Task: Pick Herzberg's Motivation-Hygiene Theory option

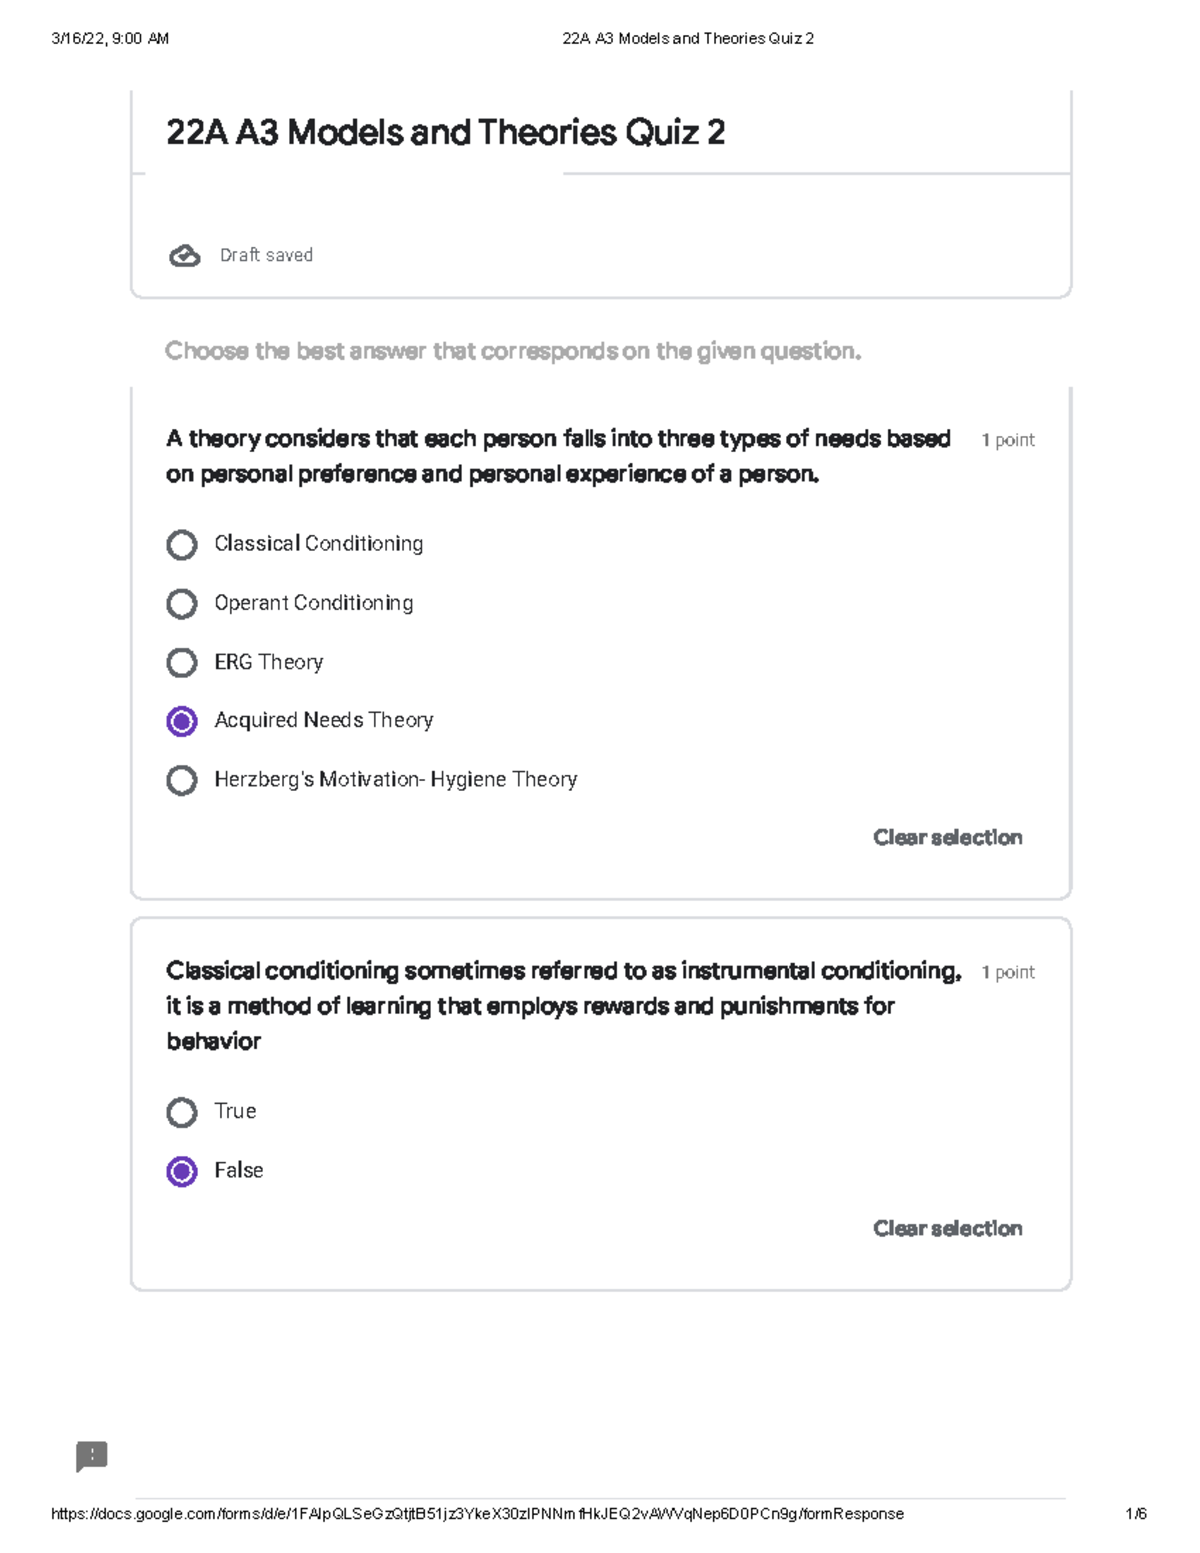Action: (181, 780)
